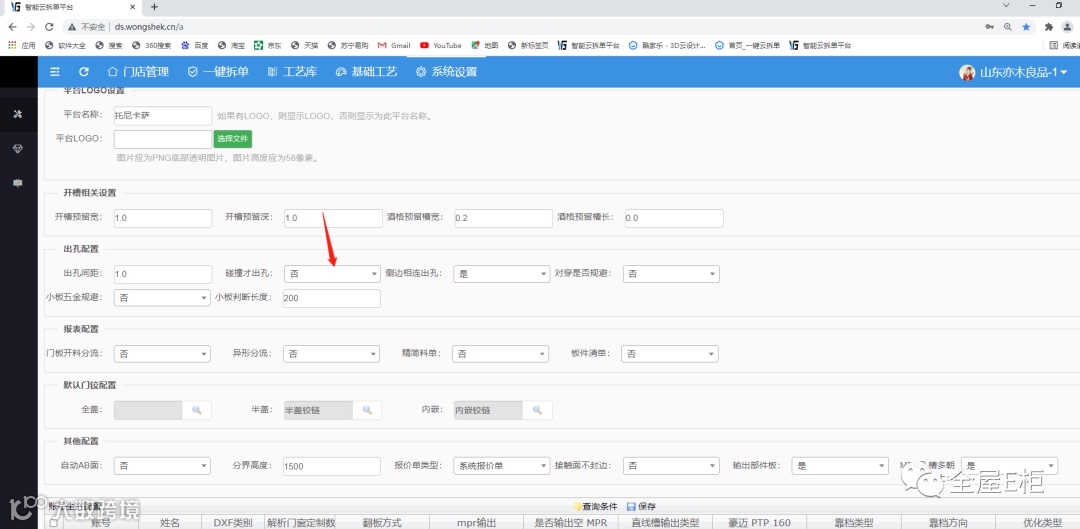Open the 小板五金规避 dropdown

point(162,298)
